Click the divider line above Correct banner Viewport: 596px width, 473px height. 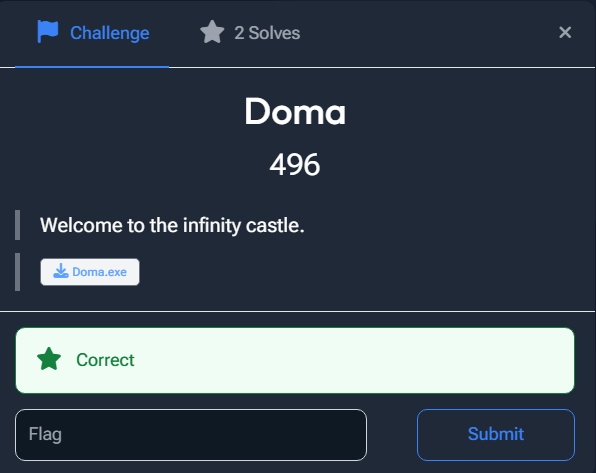298,311
